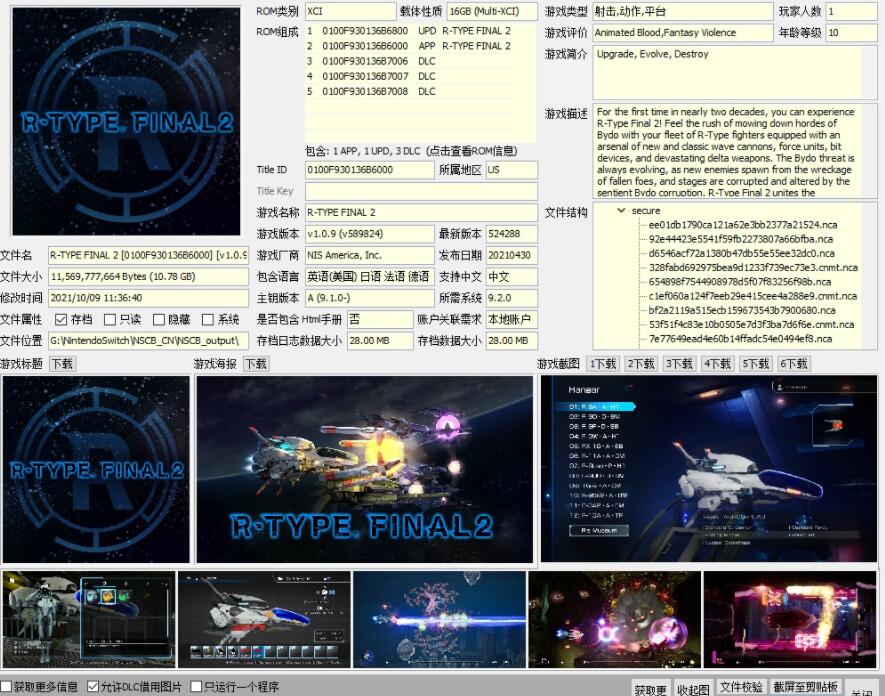885x696 pixels.
Task: Click the 游戏名称 field R-TYPE FINAL 2
Action: (421, 213)
